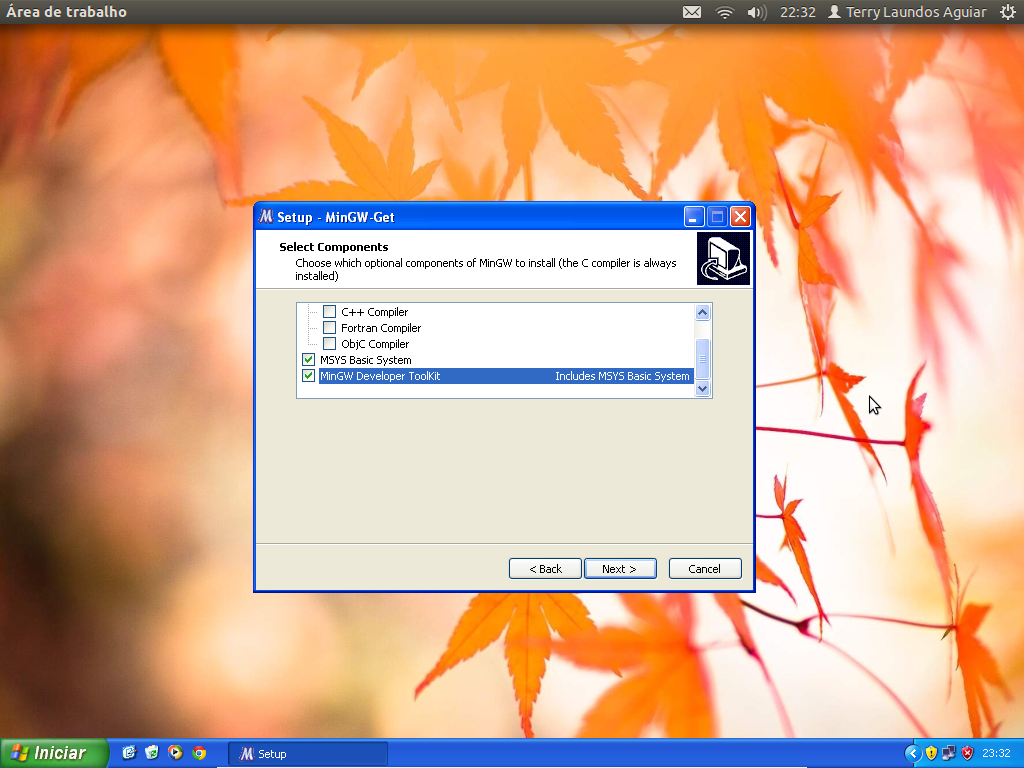Click the component list scrollbar thumb

point(703,359)
